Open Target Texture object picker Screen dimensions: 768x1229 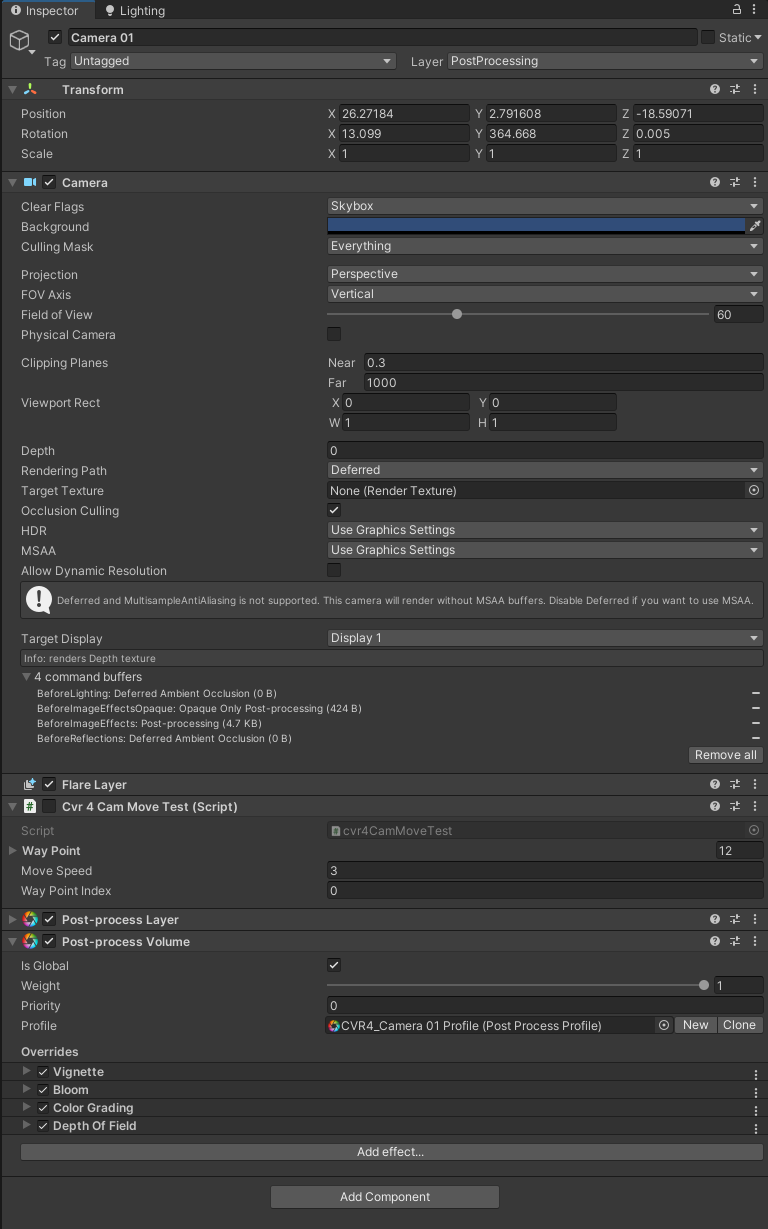[x=754, y=490]
